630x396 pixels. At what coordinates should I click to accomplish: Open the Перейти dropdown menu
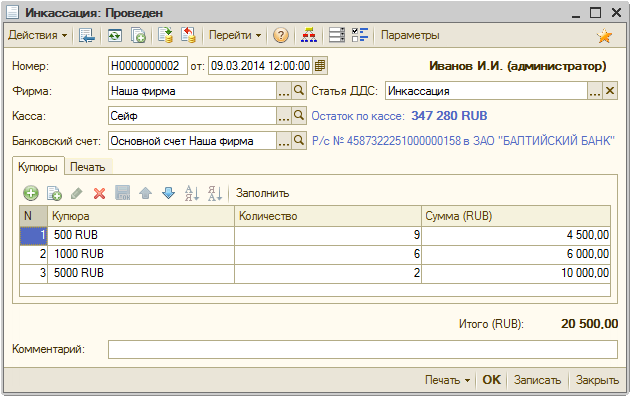(235, 35)
